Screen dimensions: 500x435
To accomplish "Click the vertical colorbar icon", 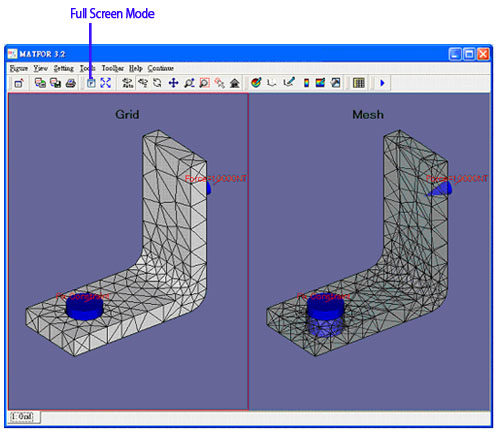I will (306, 83).
